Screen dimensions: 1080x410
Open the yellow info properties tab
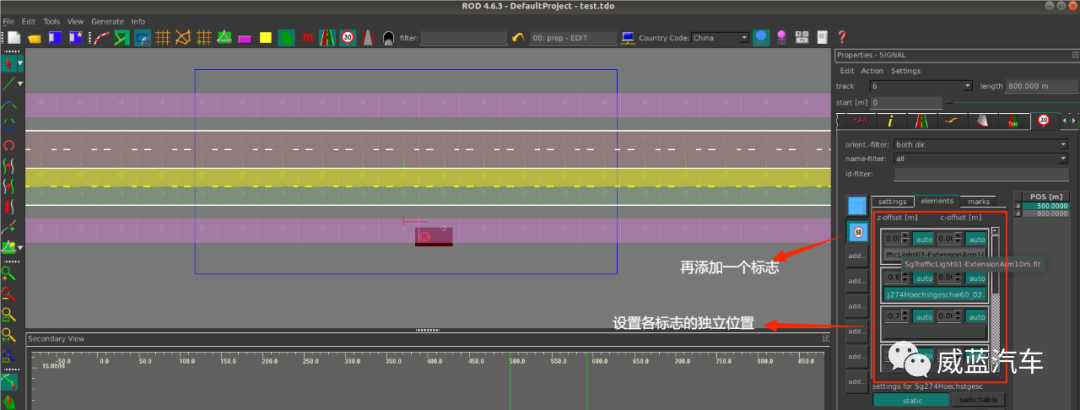click(x=891, y=121)
